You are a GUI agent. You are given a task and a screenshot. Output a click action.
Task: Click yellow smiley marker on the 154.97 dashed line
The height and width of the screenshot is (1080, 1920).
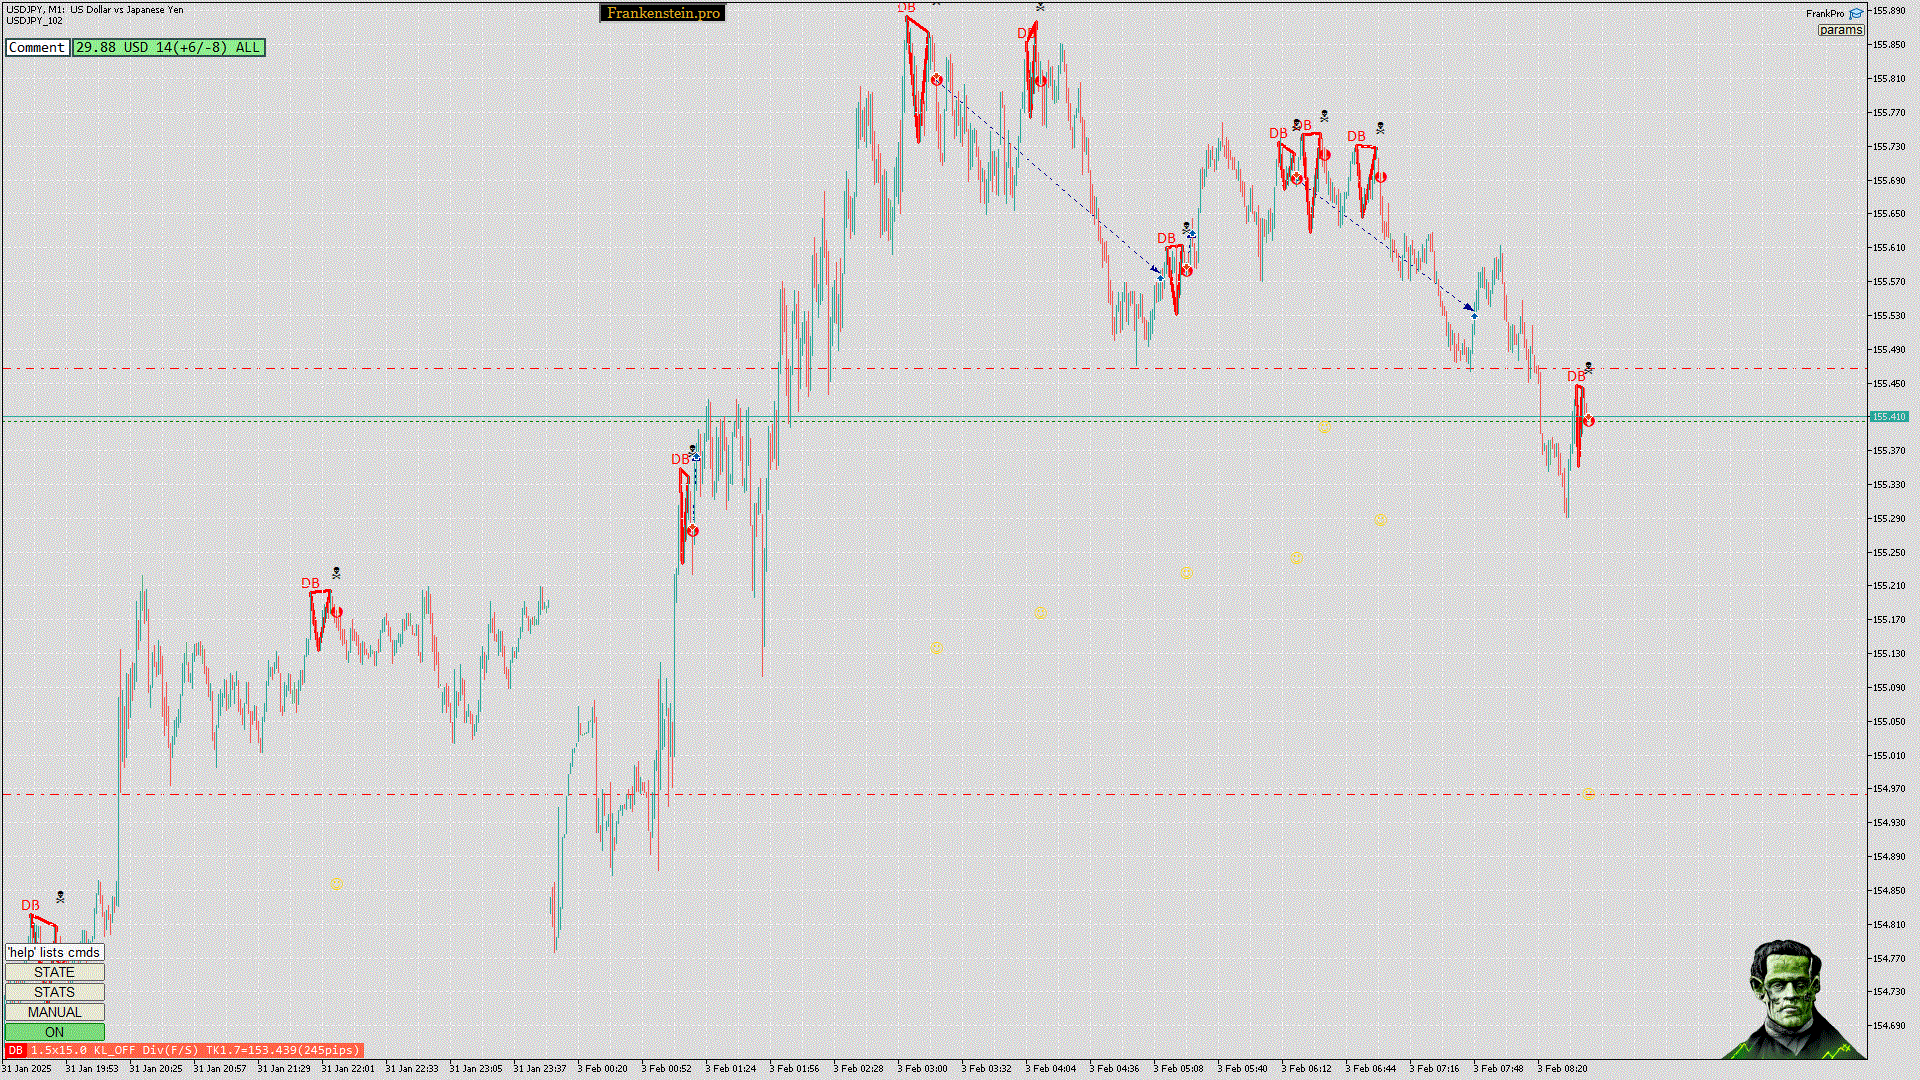click(x=1589, y=793)
